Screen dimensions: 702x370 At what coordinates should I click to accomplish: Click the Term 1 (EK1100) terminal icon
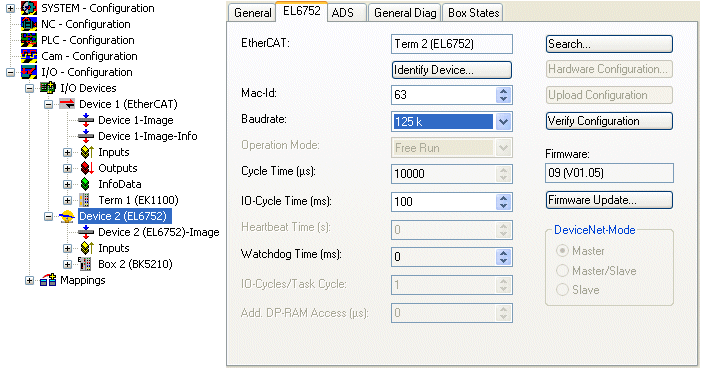pyautogui.click(x=84, y=200)
